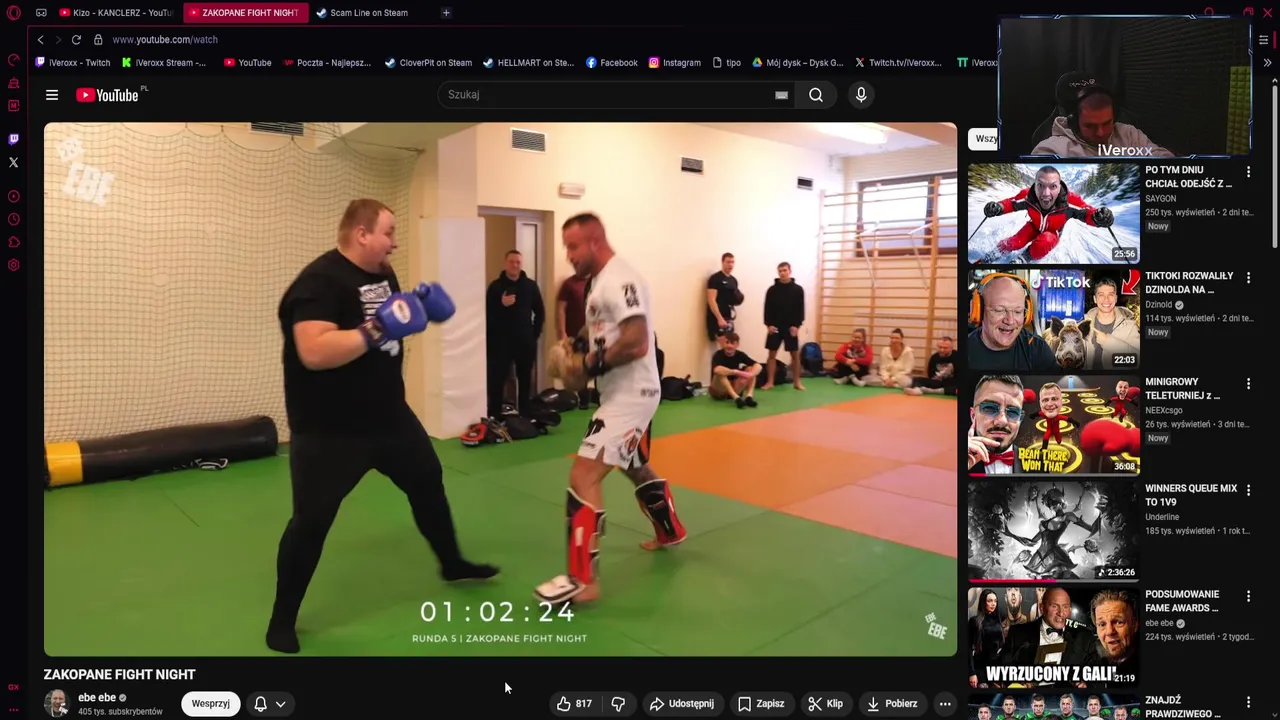Image resolution: width=1280 pixels, height=720 pixels.
Task: Open the on-screen keyboard in search box
Action: click(781, 95)
